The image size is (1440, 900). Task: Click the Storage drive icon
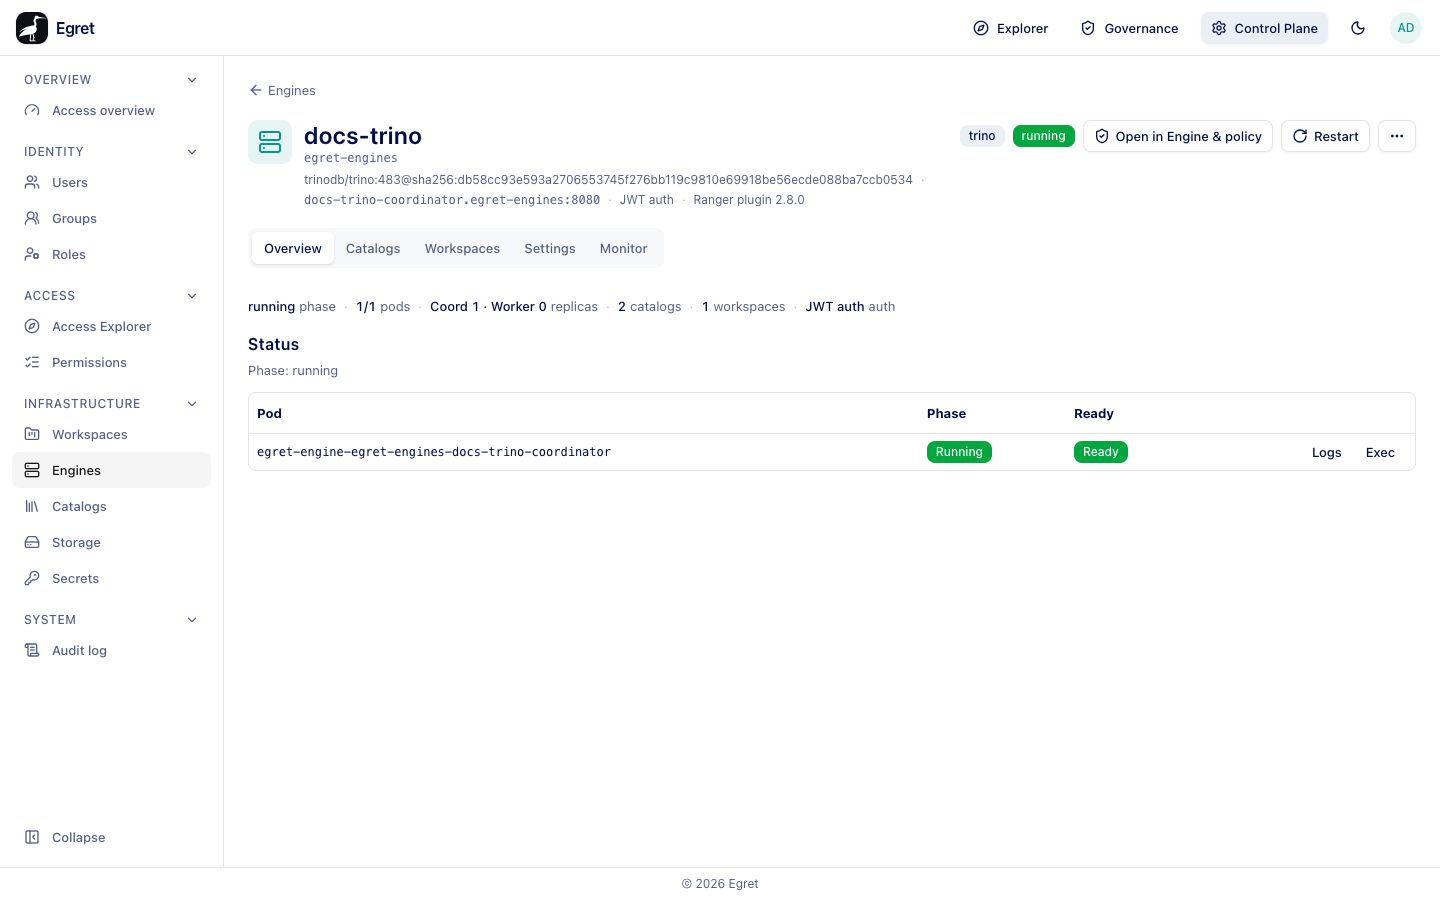click(x=32, y=543)
